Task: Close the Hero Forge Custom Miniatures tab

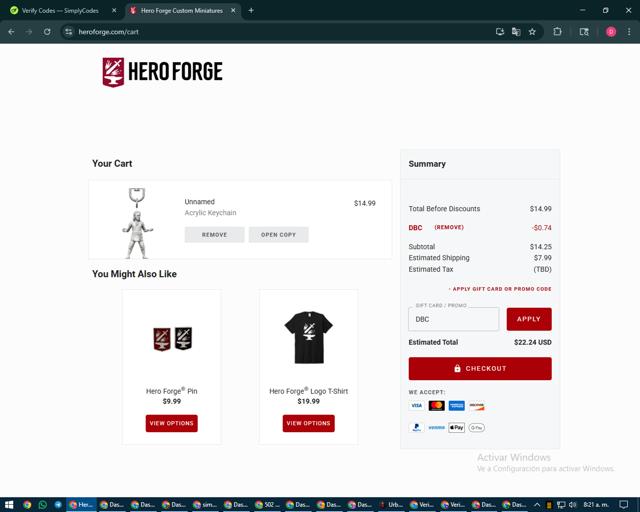Action: click(233, 11)
